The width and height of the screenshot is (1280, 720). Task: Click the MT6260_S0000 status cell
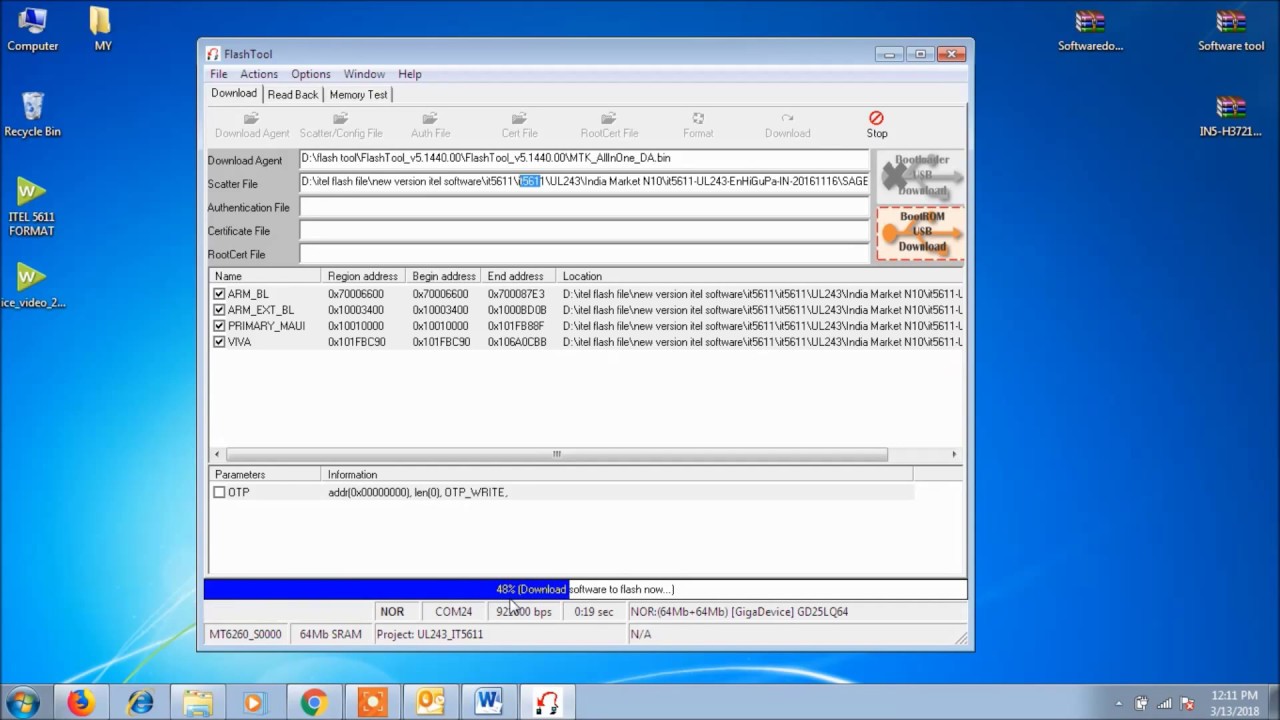tap(245, 634)
